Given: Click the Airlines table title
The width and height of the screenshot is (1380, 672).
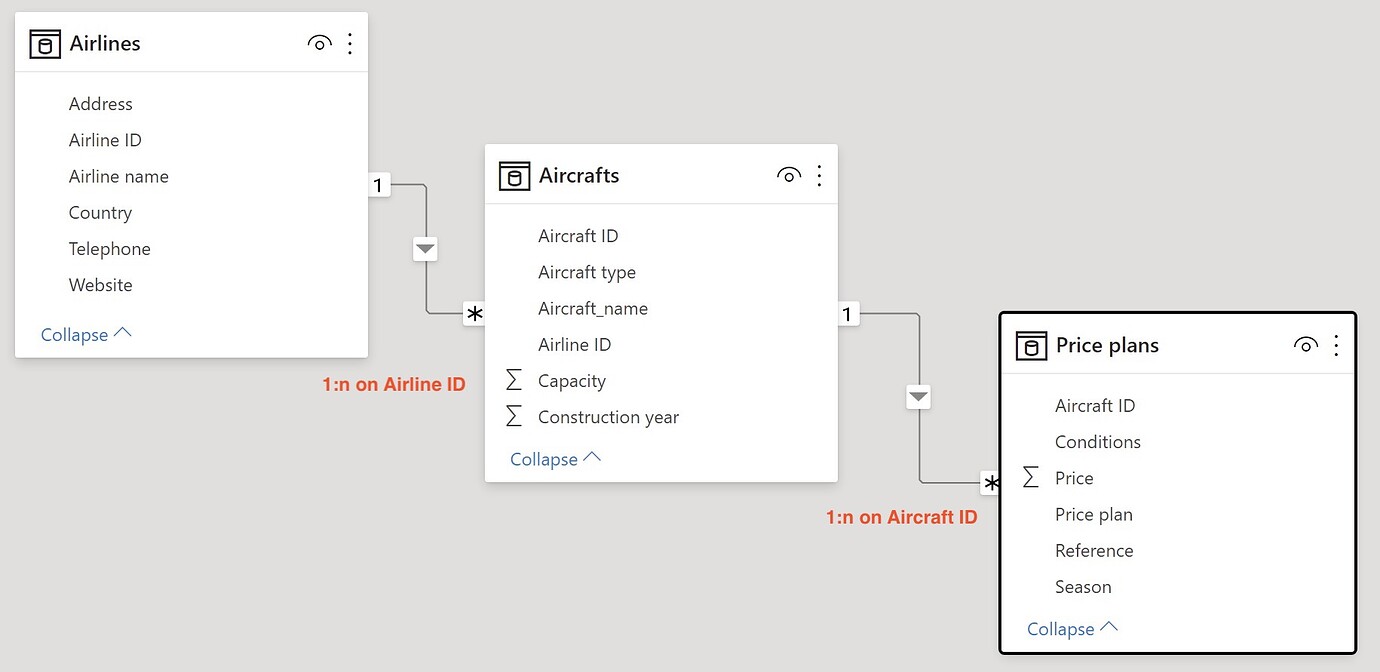Looking at the screenshot, I should [105, 43].
